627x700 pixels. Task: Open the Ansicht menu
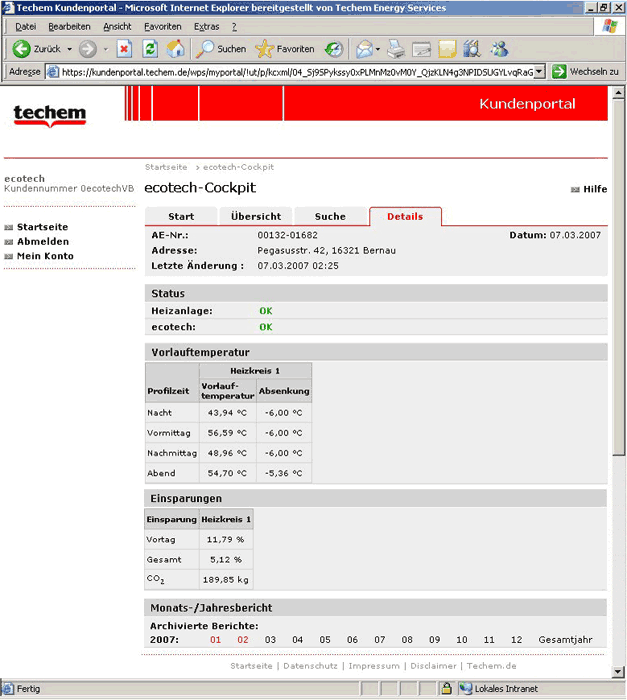point(117,27)
